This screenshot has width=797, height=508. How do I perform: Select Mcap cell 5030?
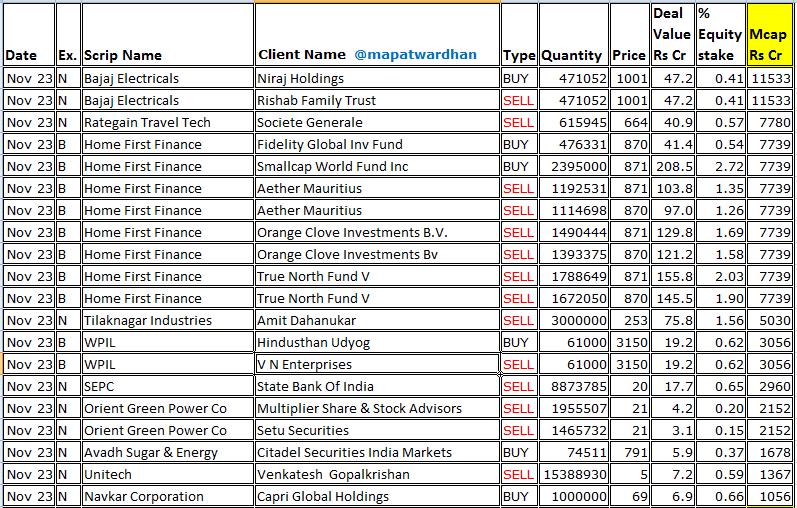click(x=770, y=320)
